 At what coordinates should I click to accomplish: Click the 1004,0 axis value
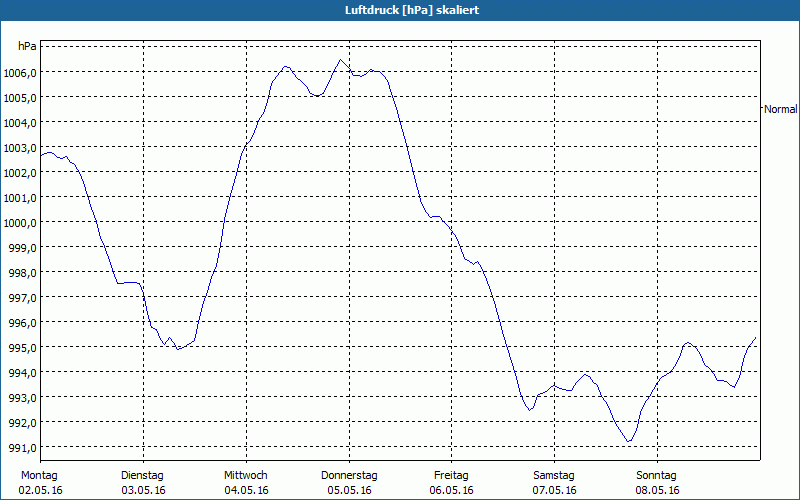point(20,122)
